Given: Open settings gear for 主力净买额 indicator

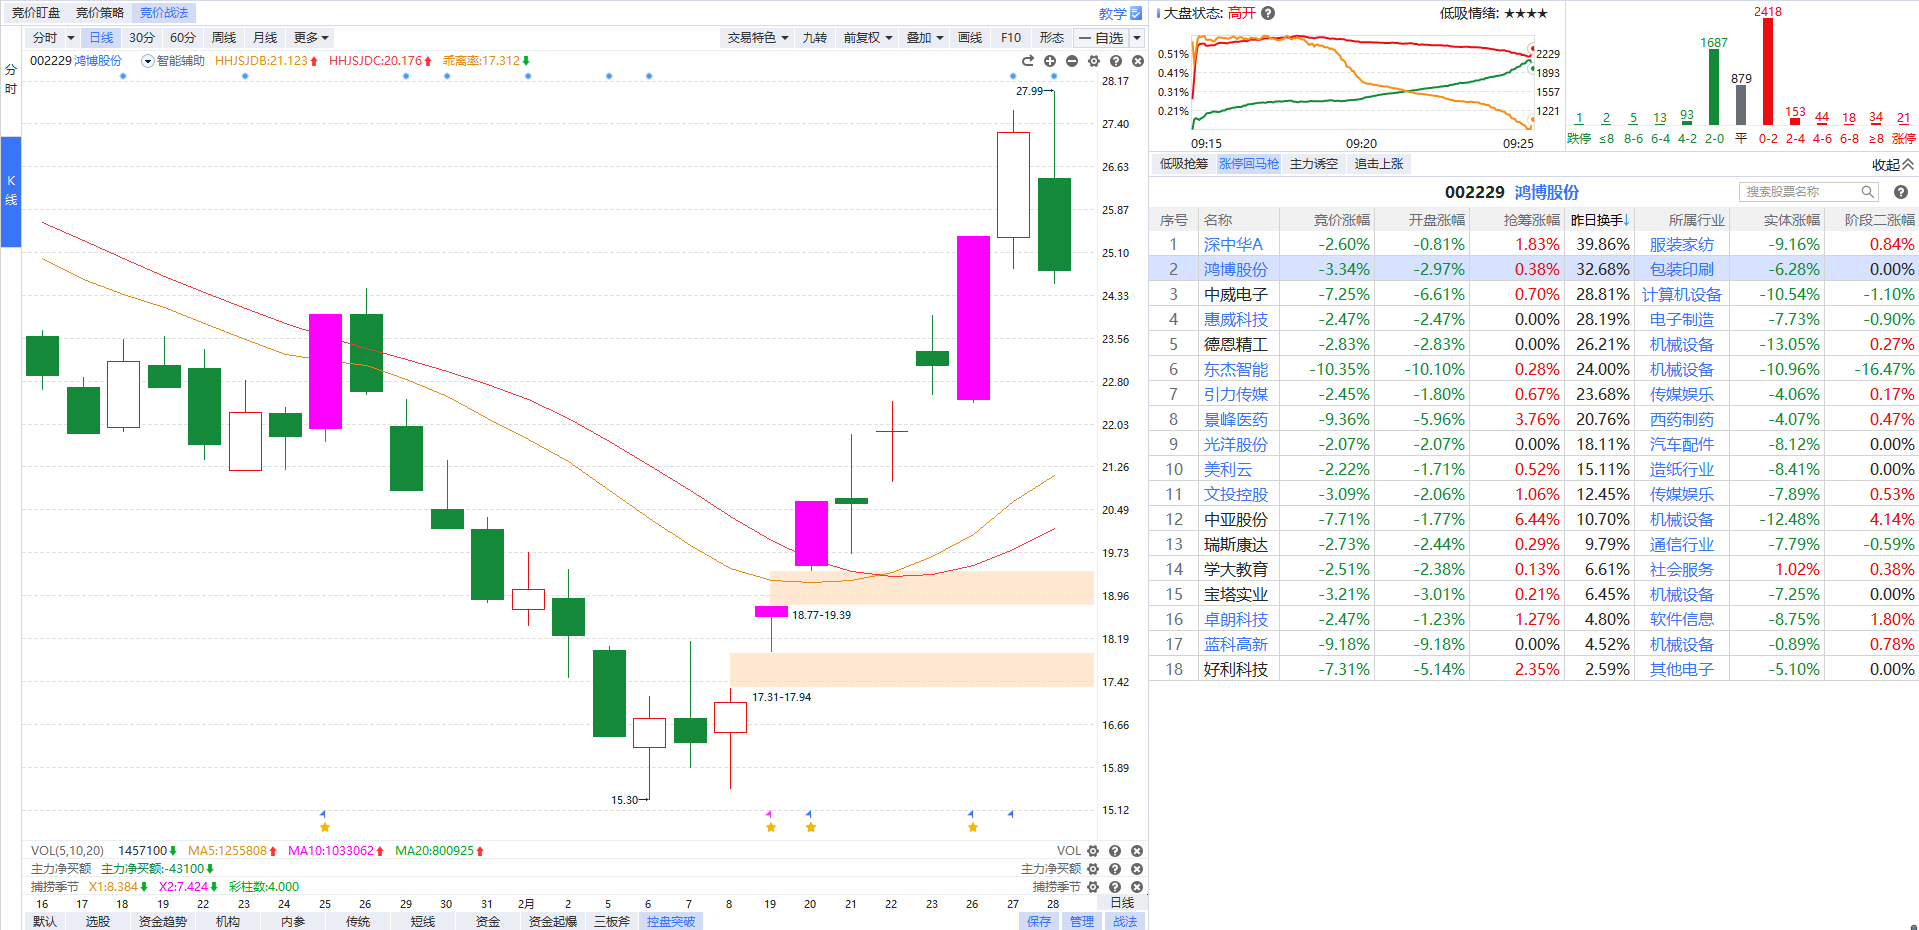Looking at the screenshot, I should pyautogui.click(x=1093, y=869).
